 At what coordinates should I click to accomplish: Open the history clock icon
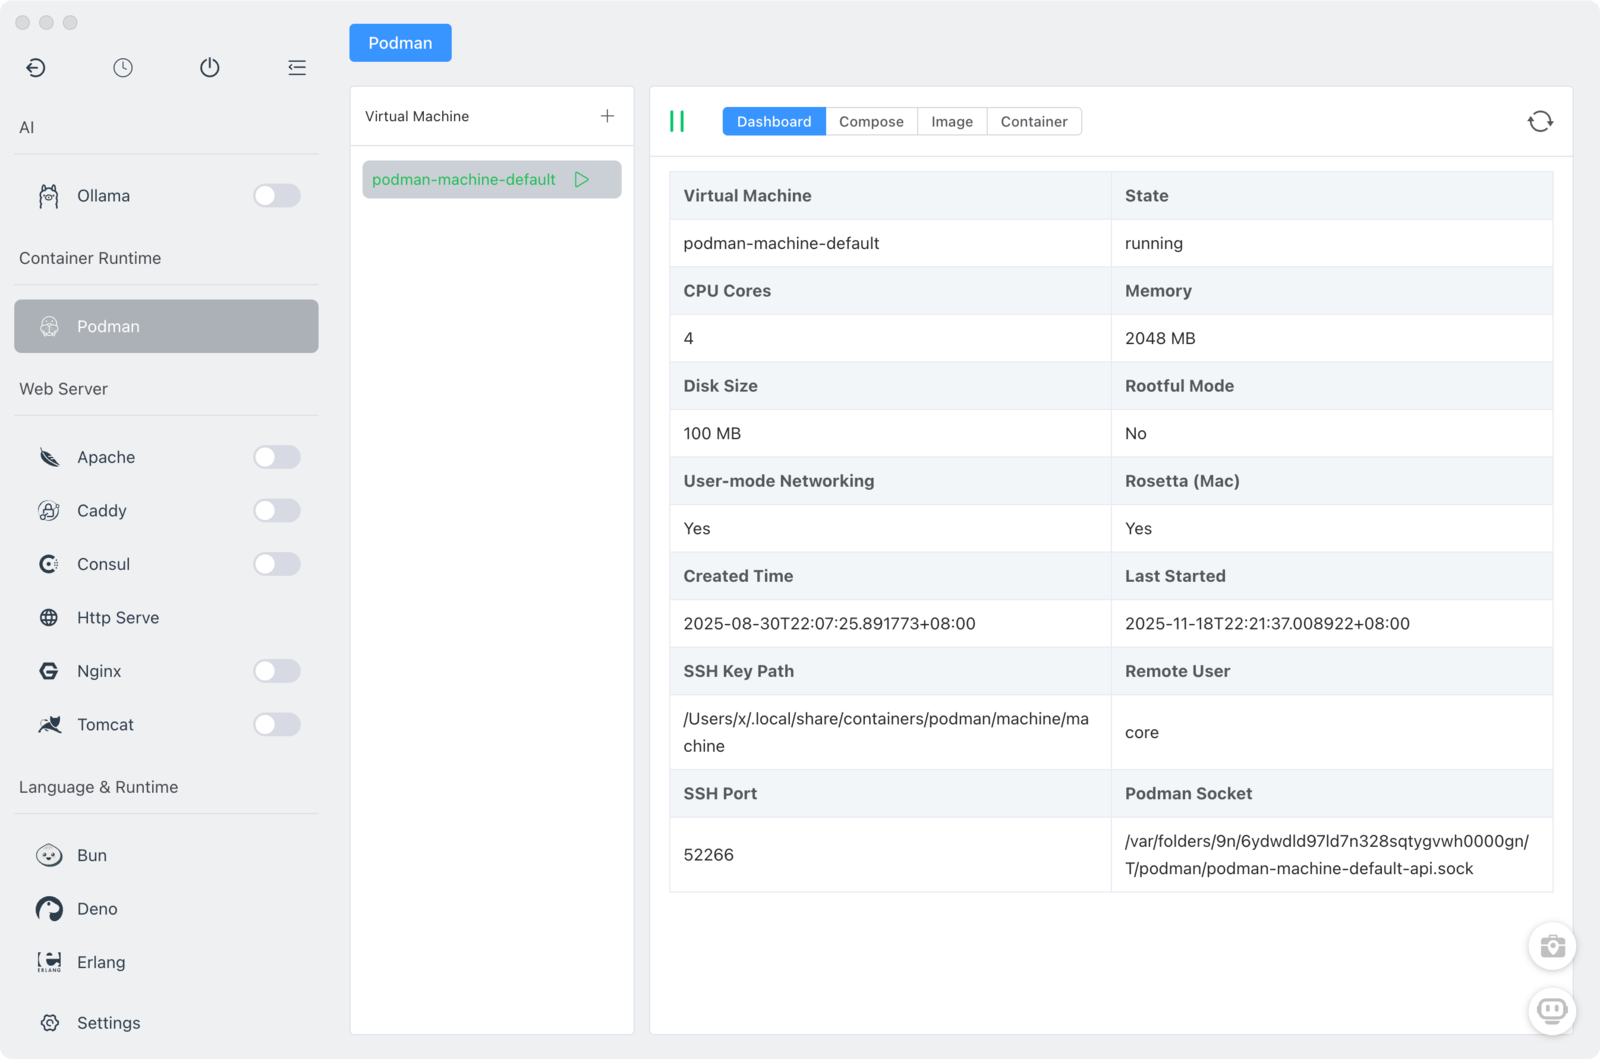click(x=123, y=68)
